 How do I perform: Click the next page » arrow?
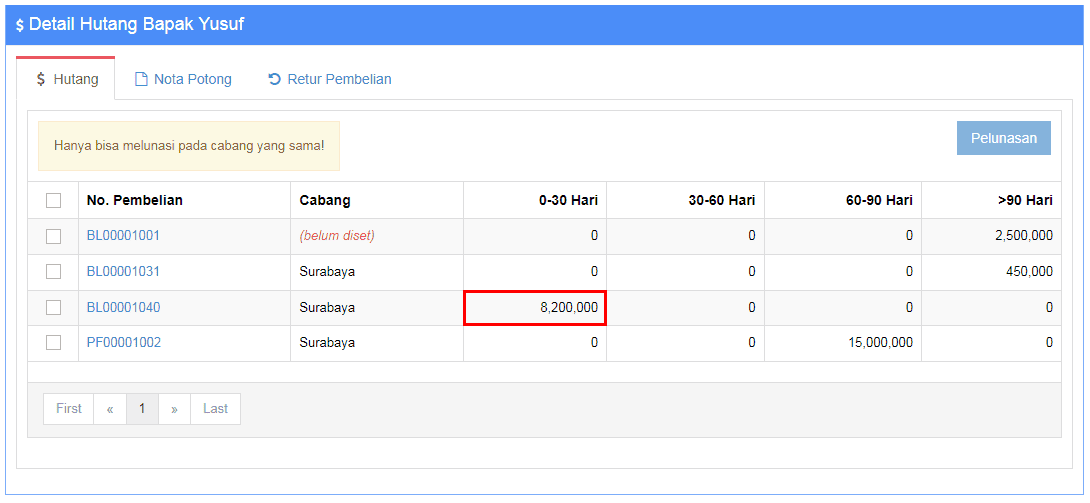tap(174, 409)
